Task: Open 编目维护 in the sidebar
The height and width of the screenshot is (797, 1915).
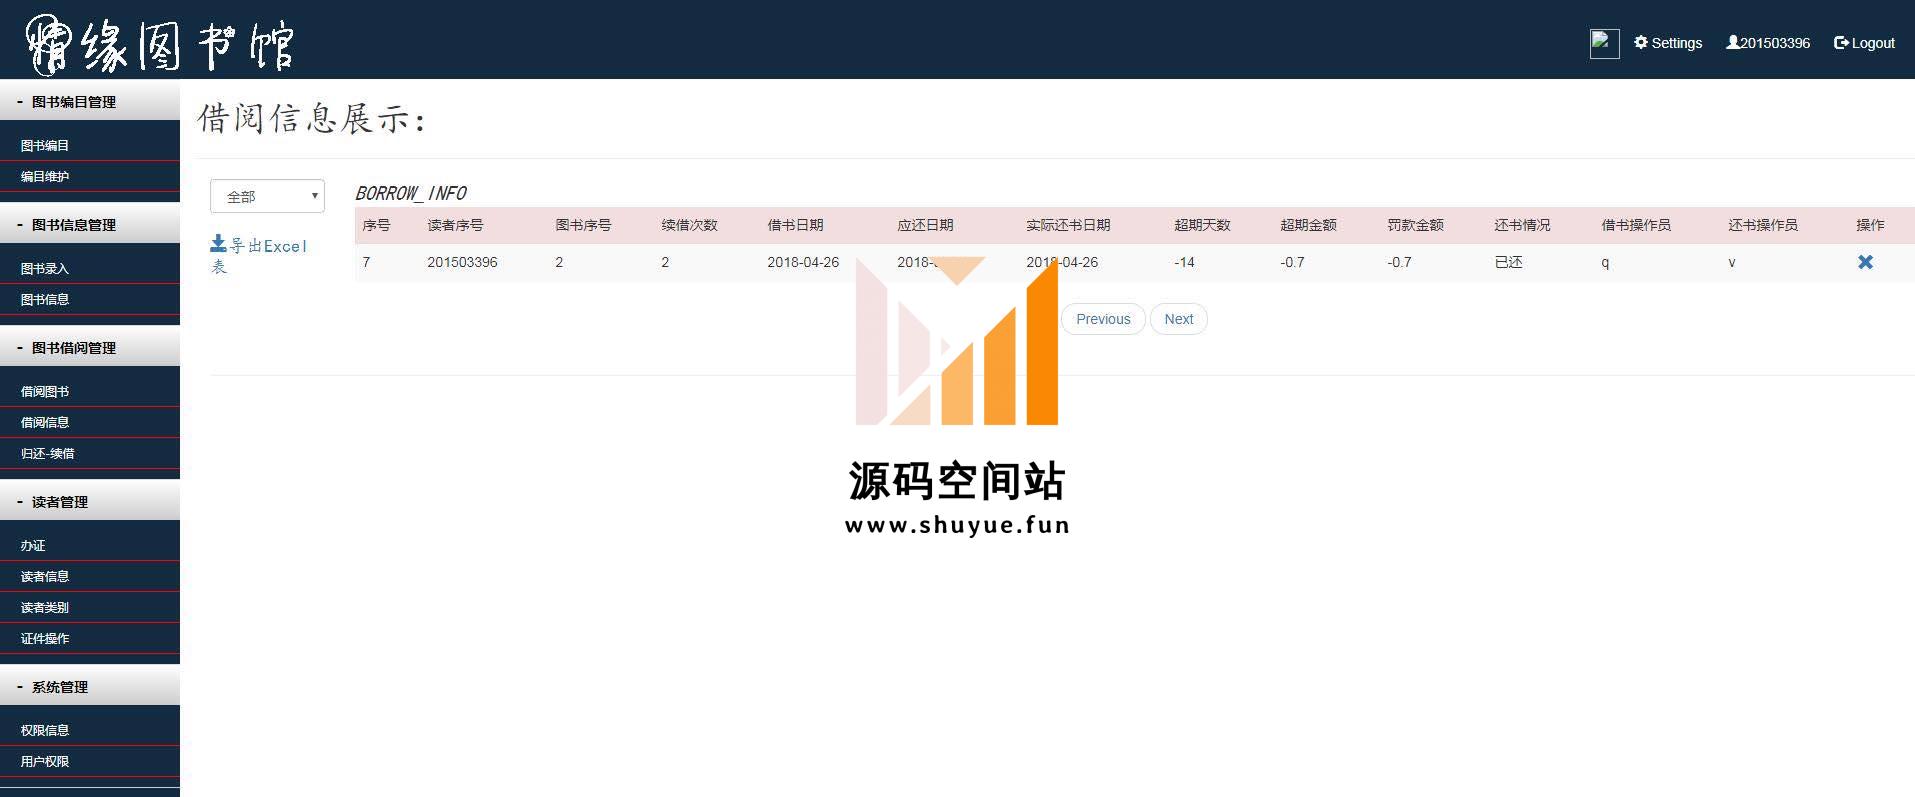Action: (45, 177)
